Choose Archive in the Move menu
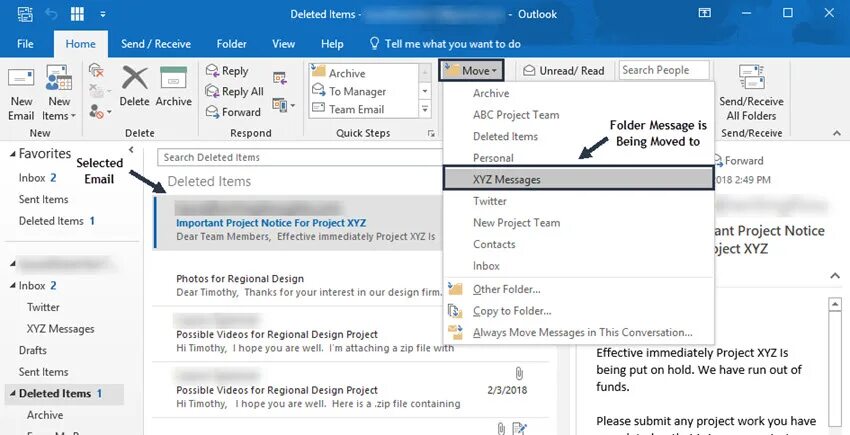This screenshot has width=850, height=435. 578,93
